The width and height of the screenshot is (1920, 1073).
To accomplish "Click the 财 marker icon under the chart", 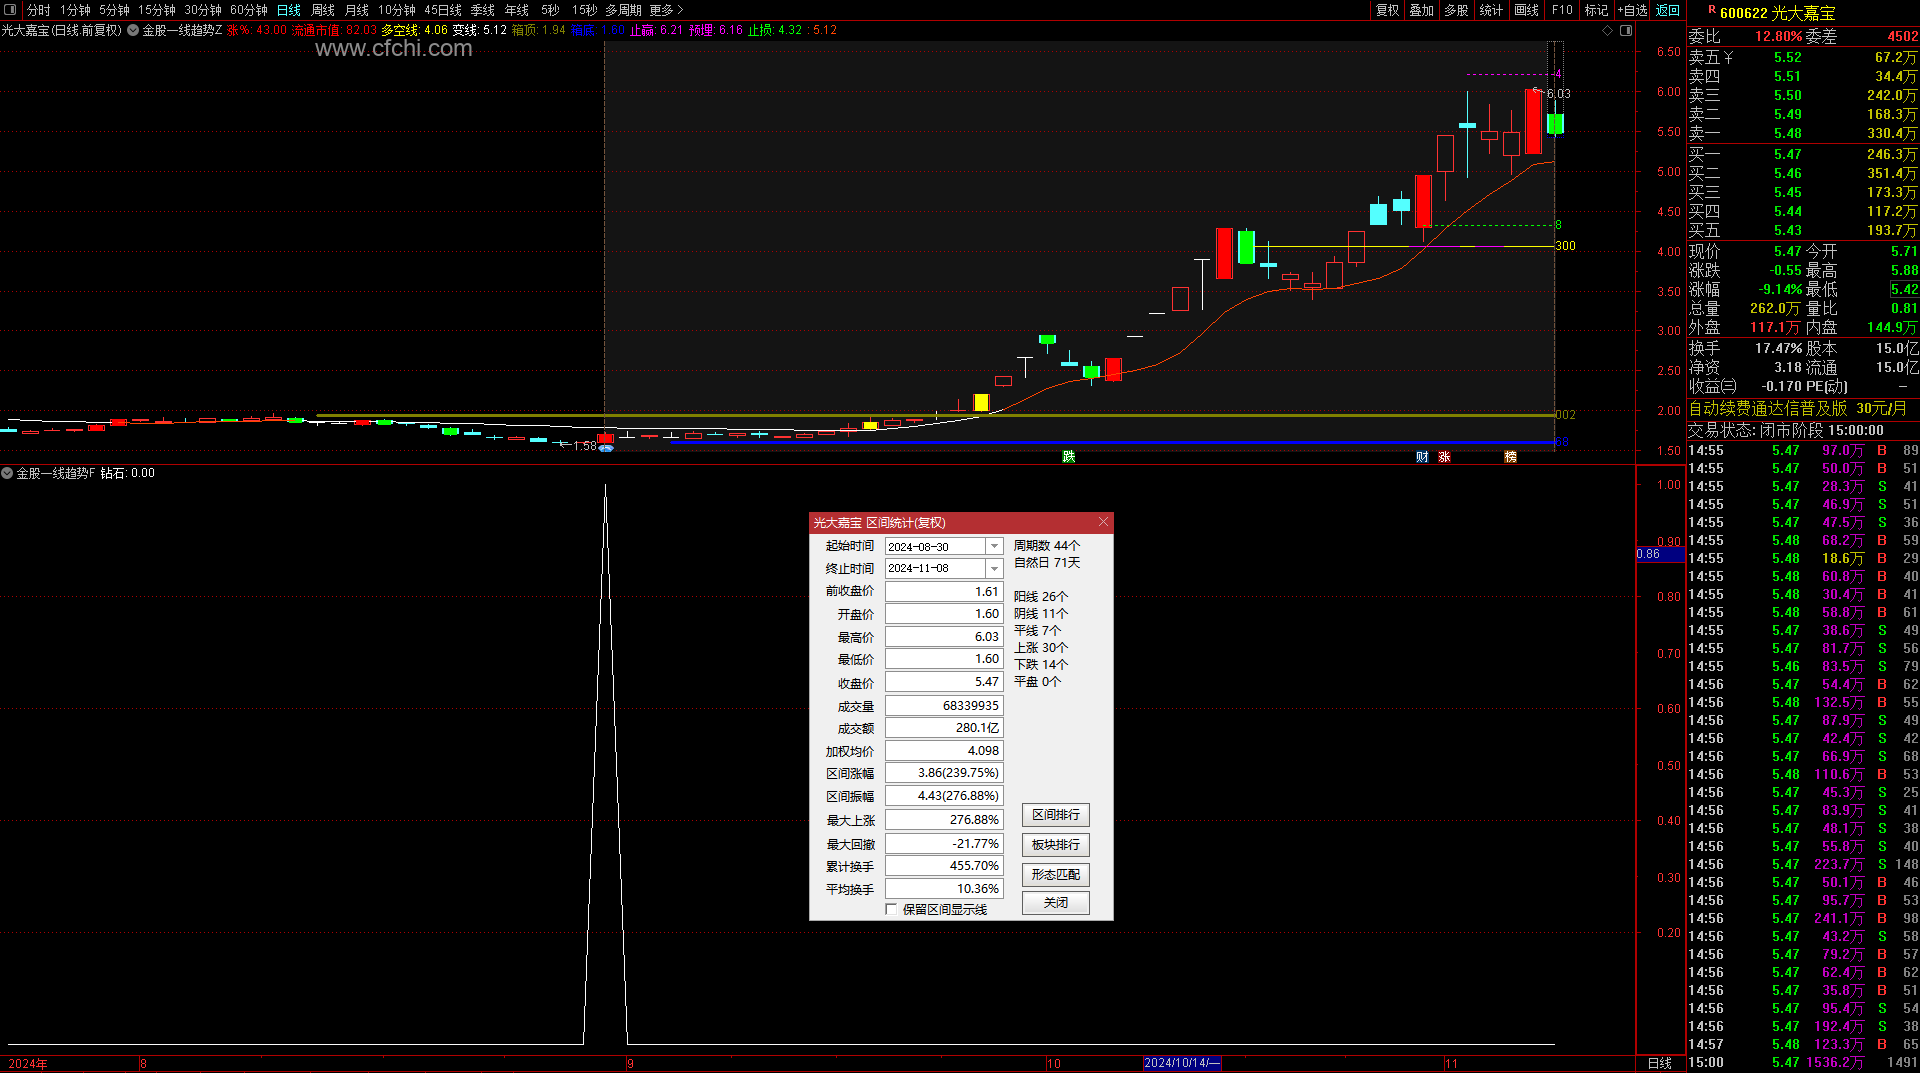I will (x=1422, y=457).
